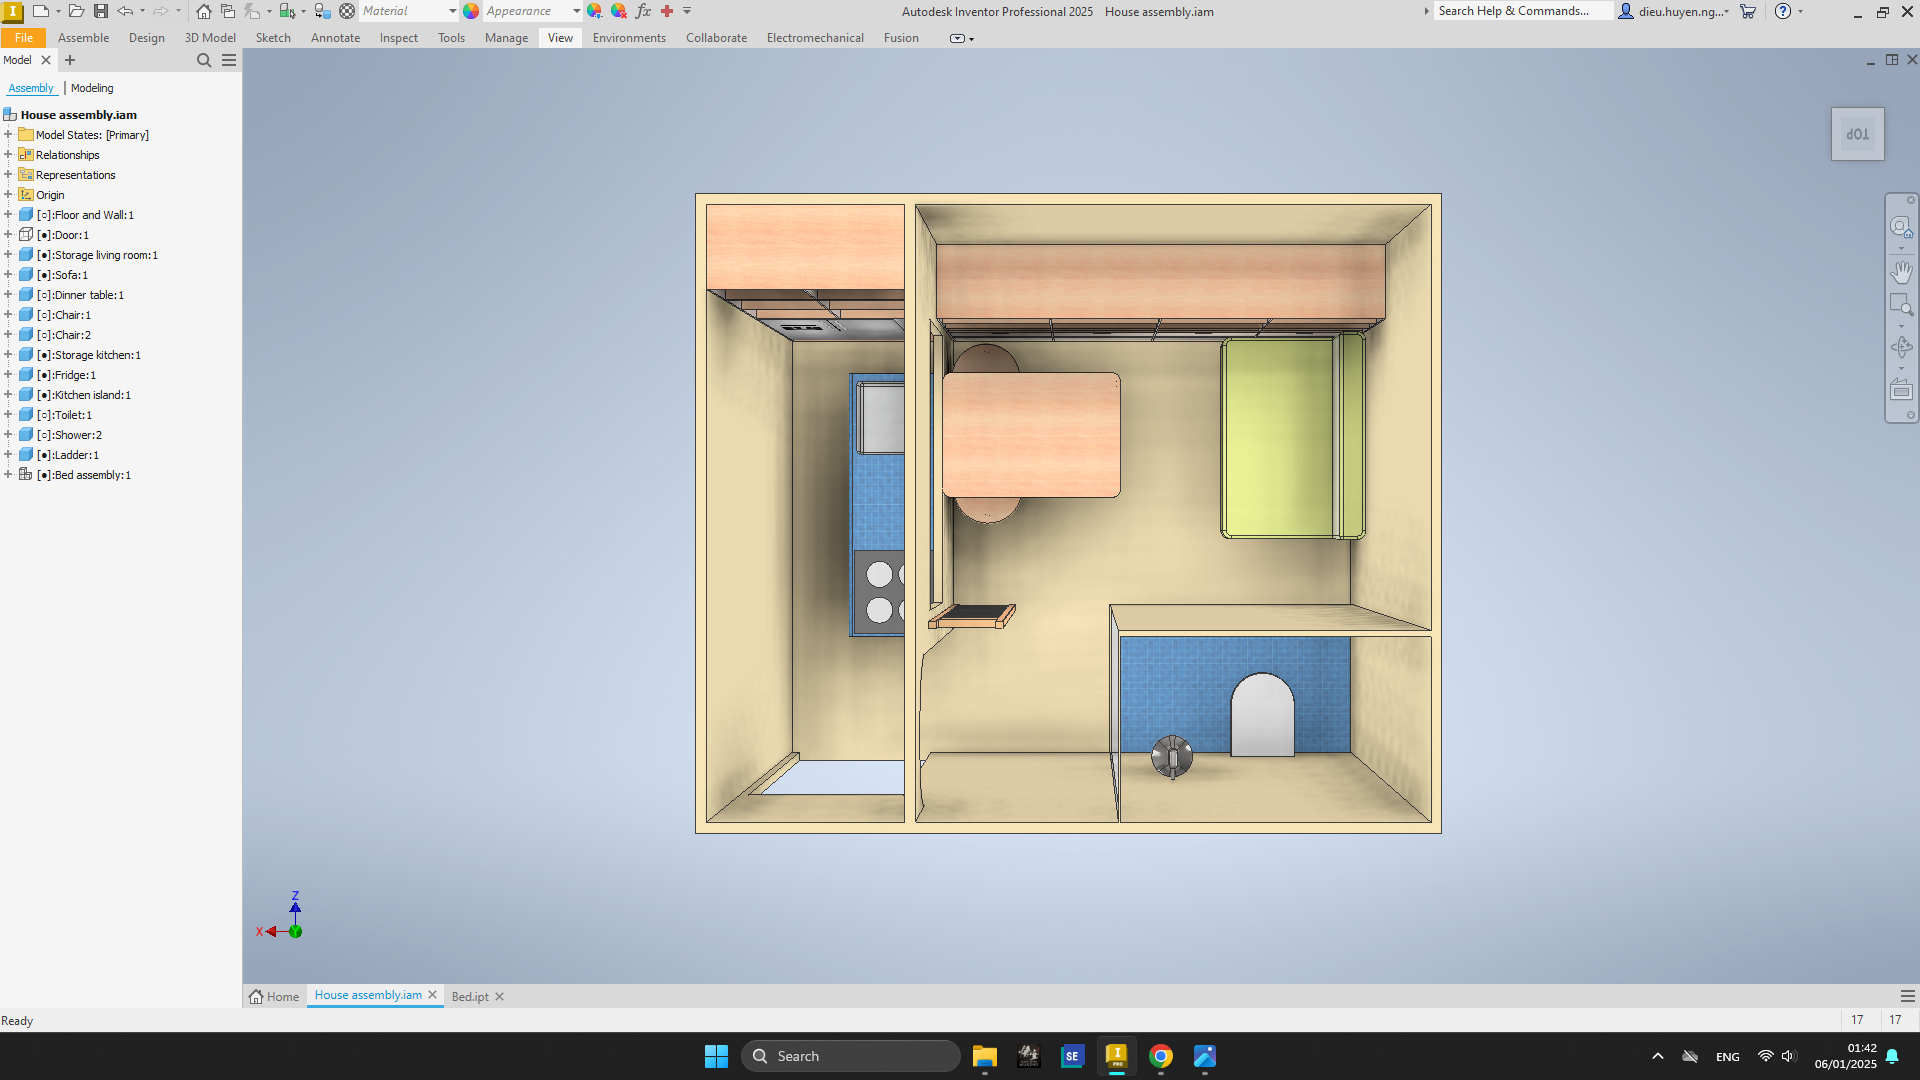Click the Windows taskbar Search box
The width and height of the screenshot is (1920, 1080).
[850, 1056]
